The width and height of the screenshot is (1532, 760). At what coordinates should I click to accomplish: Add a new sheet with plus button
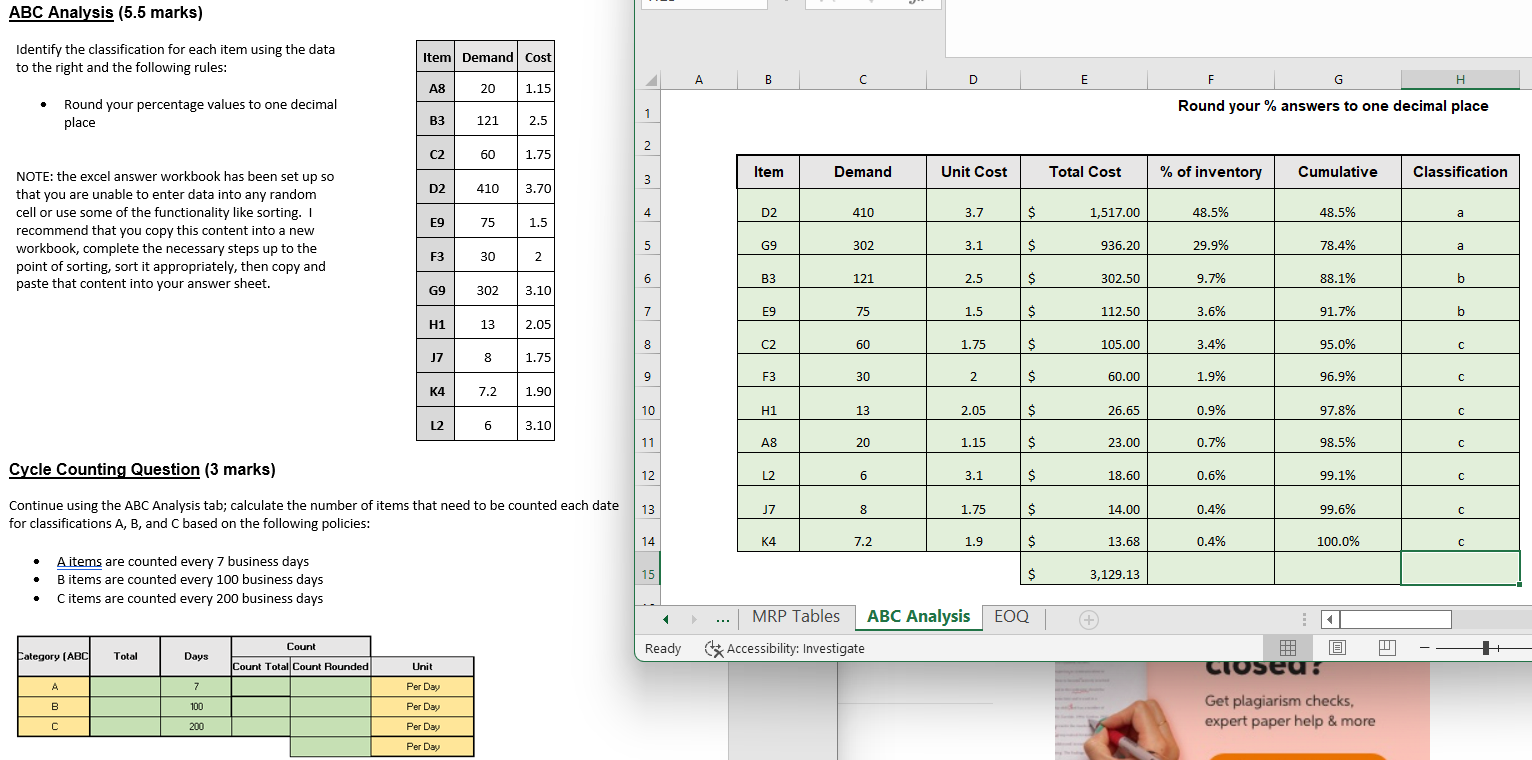1088,619
